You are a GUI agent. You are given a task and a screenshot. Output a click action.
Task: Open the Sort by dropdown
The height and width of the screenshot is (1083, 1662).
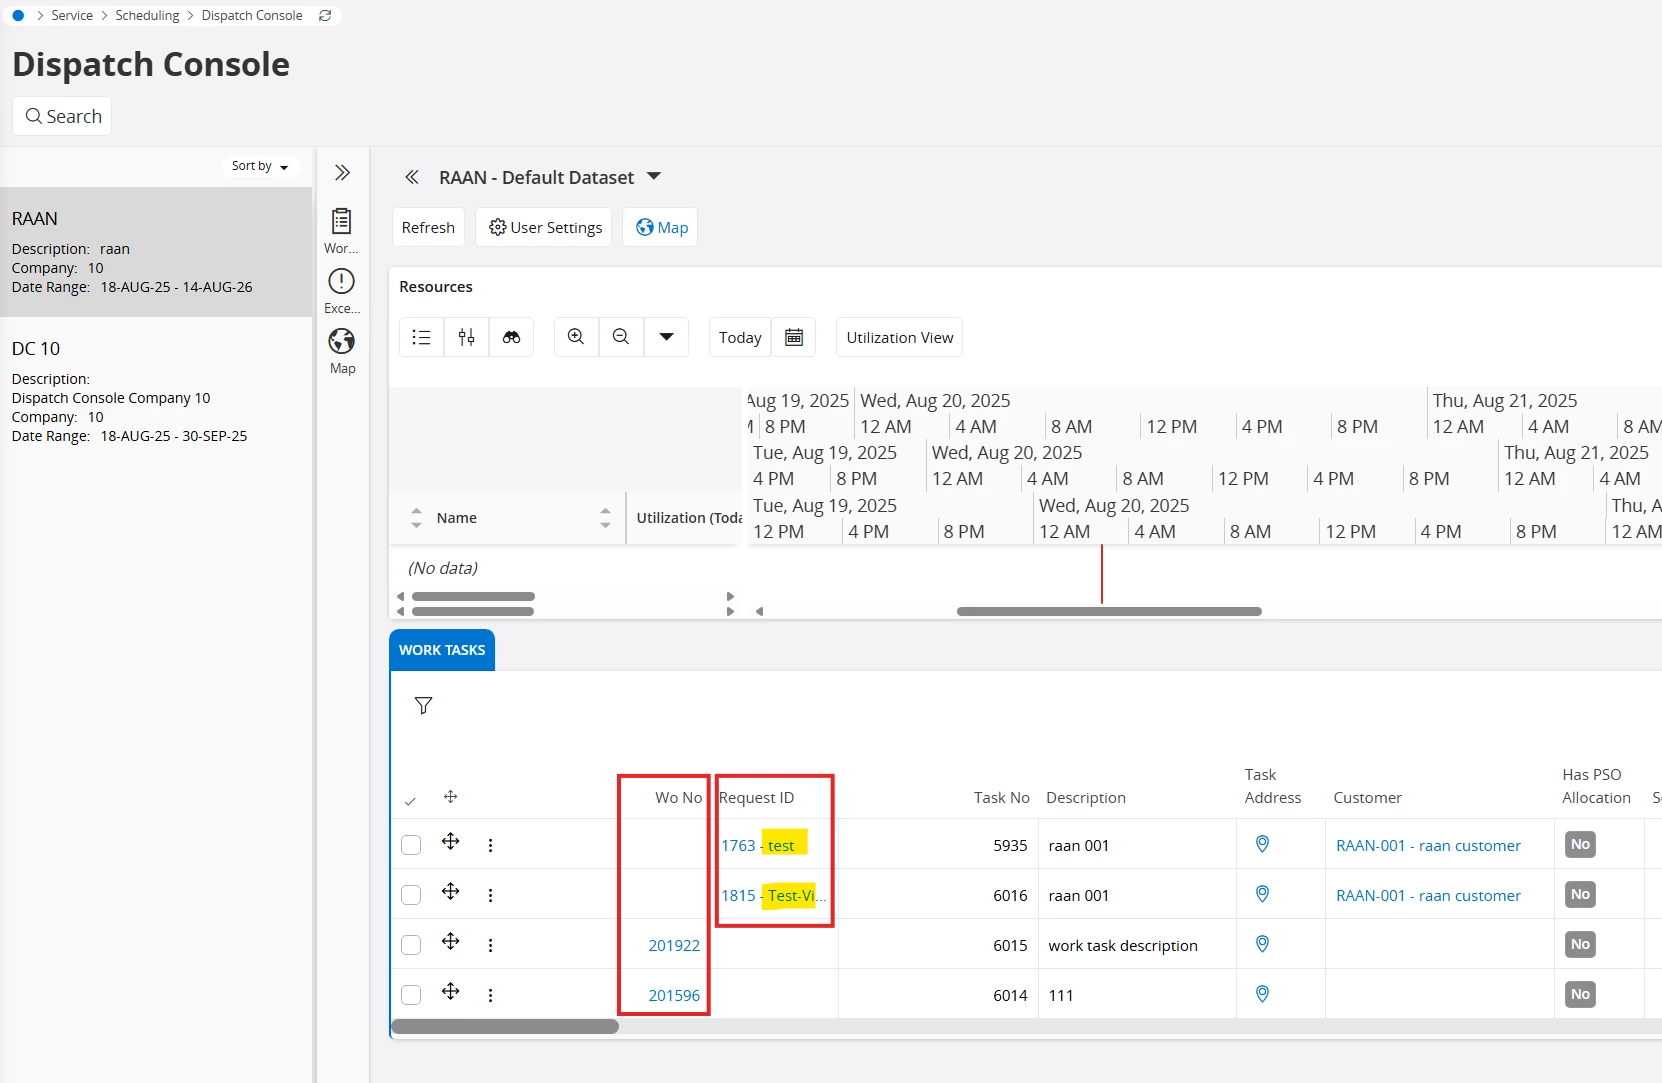(260, 166)
